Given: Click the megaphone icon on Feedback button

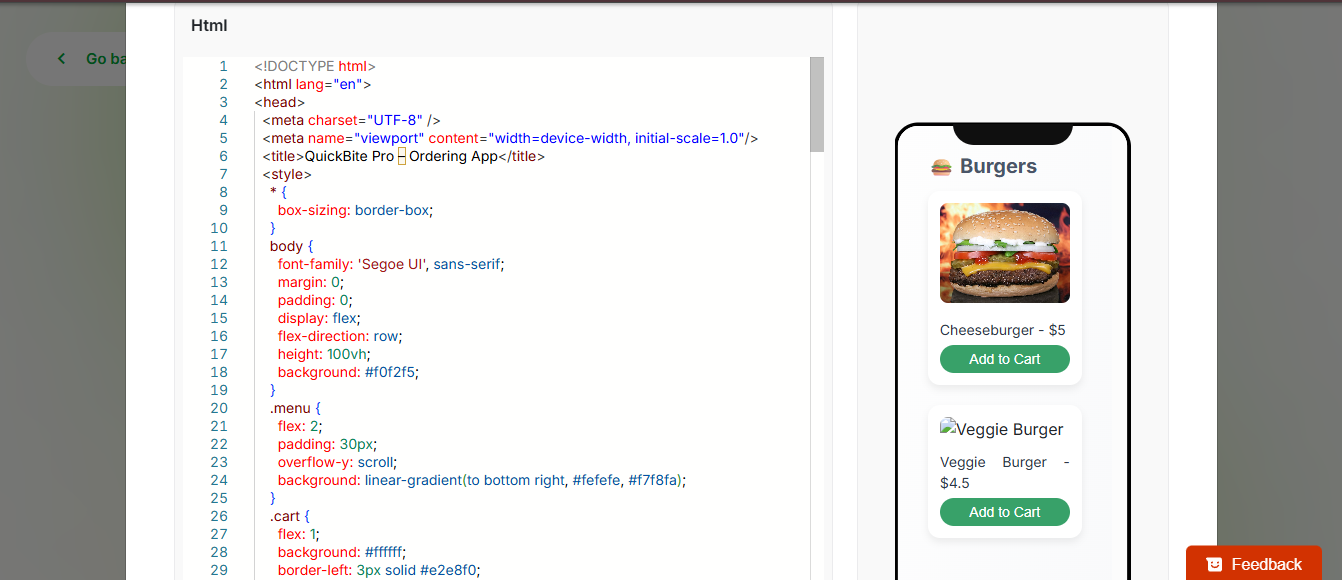Looking at the screenshot, I should [x=1214, y=563].
